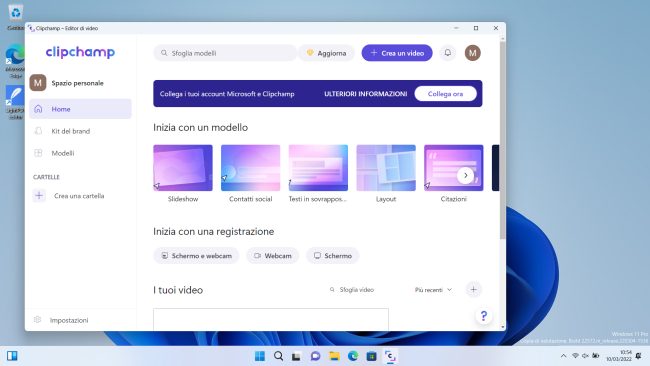Image resolution: width=650 pixels, height=366 pixels.
Task: Open the help question mark button
Action: point(484,316)
